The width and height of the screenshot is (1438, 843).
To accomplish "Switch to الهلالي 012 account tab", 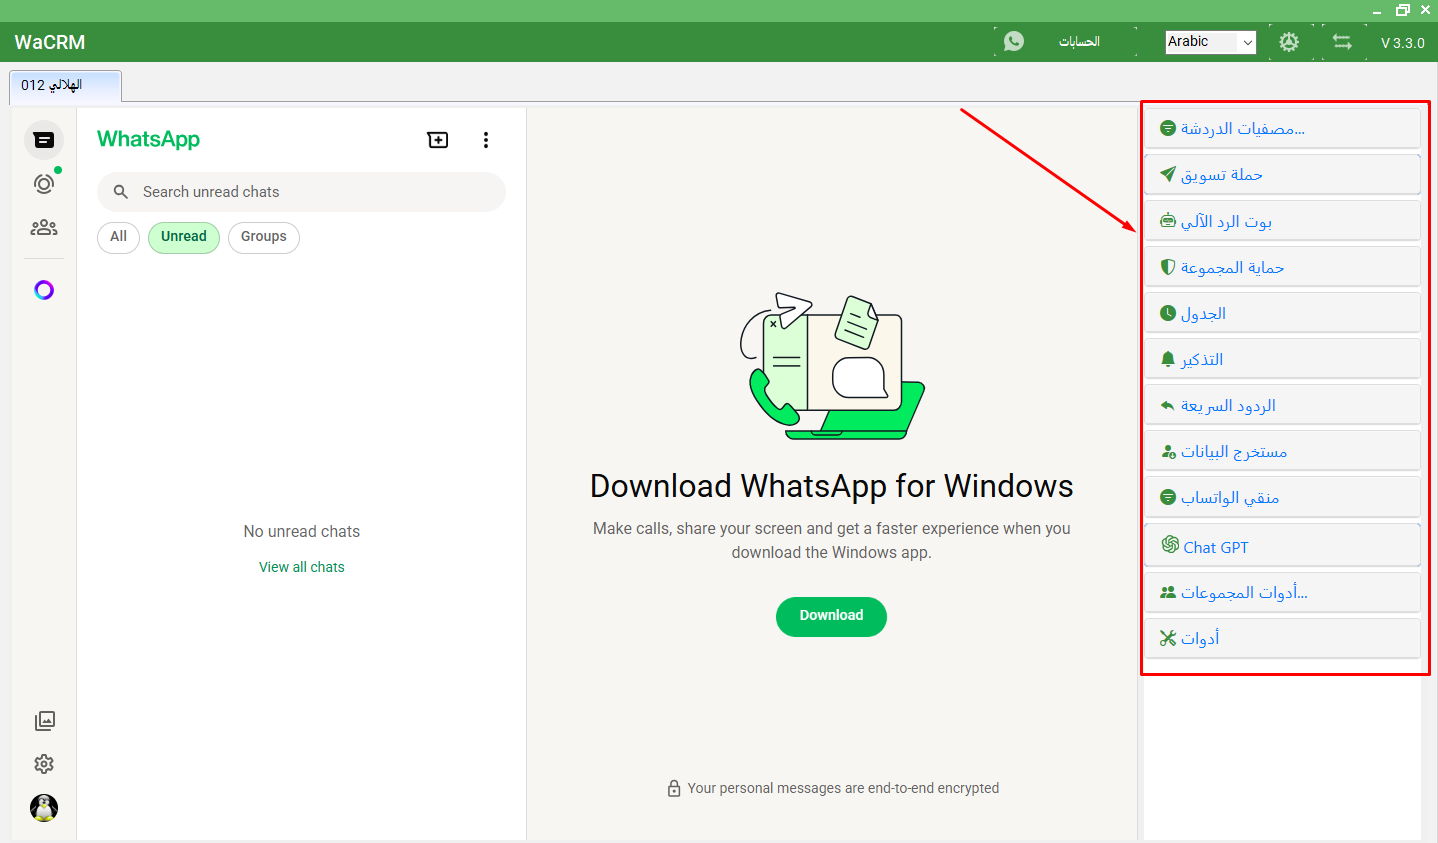I will (65, 86).
